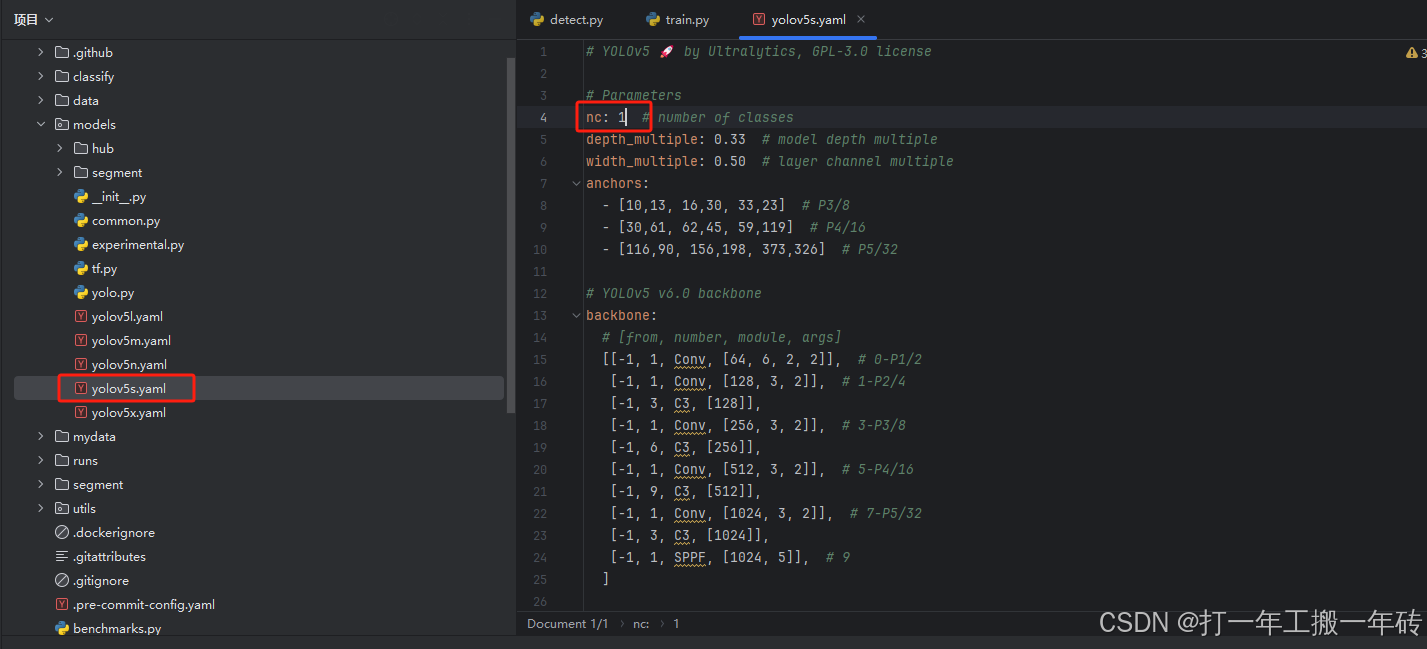This screenshot has width=1427, height=649.
Task: Click the nc: breadcrumb segment
Action: (x=641, y=623)
